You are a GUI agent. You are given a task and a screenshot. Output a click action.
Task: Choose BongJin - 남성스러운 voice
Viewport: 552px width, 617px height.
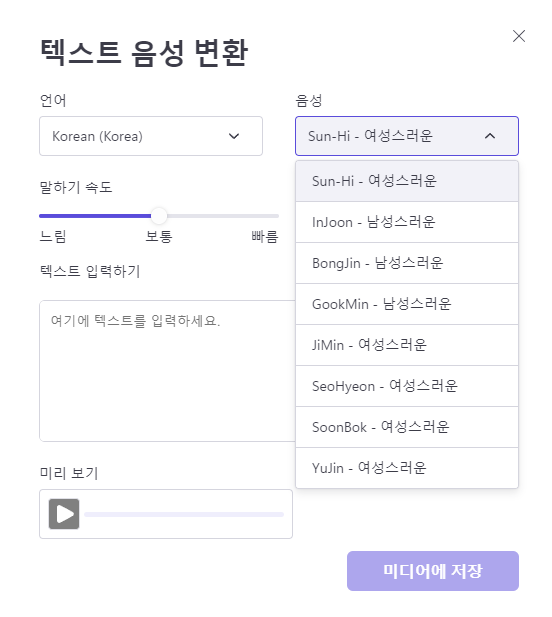(407, 263)
